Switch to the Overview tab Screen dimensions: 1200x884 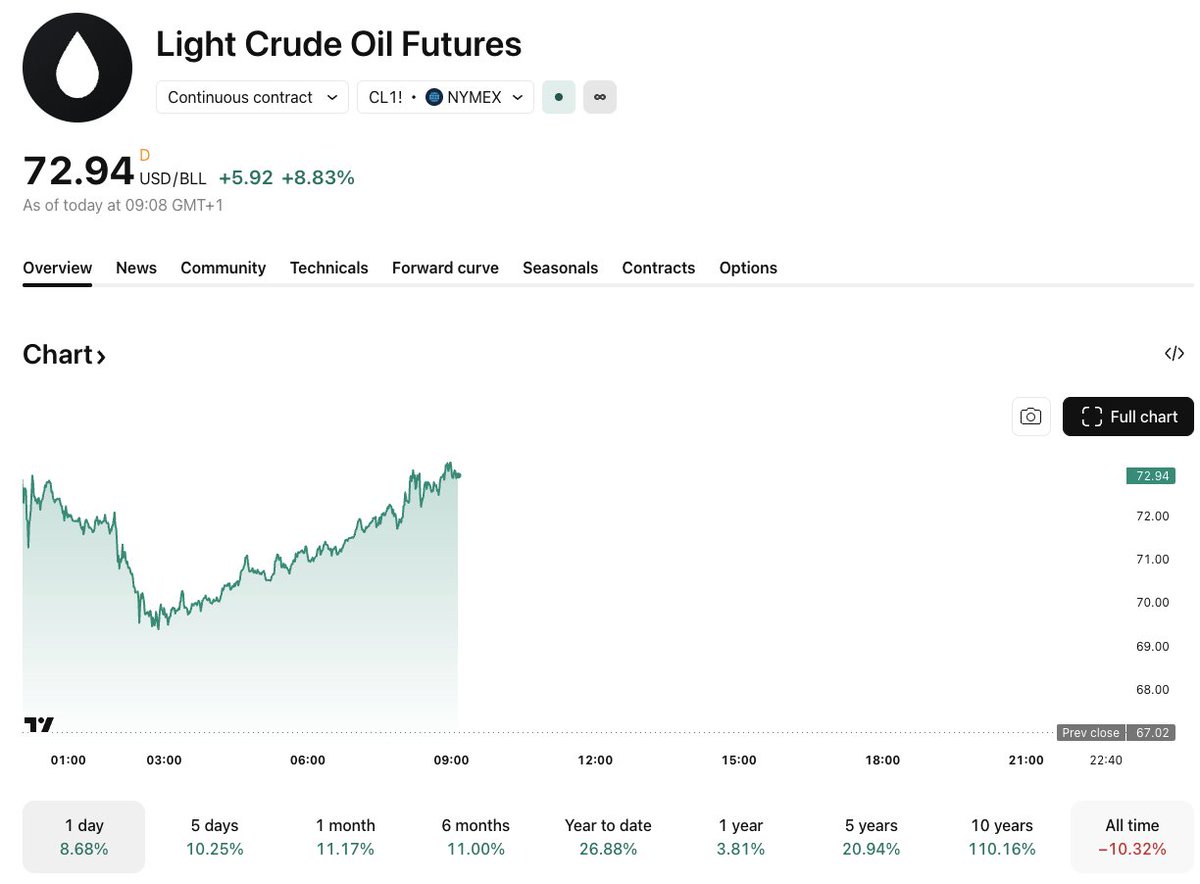coord(57,268)
